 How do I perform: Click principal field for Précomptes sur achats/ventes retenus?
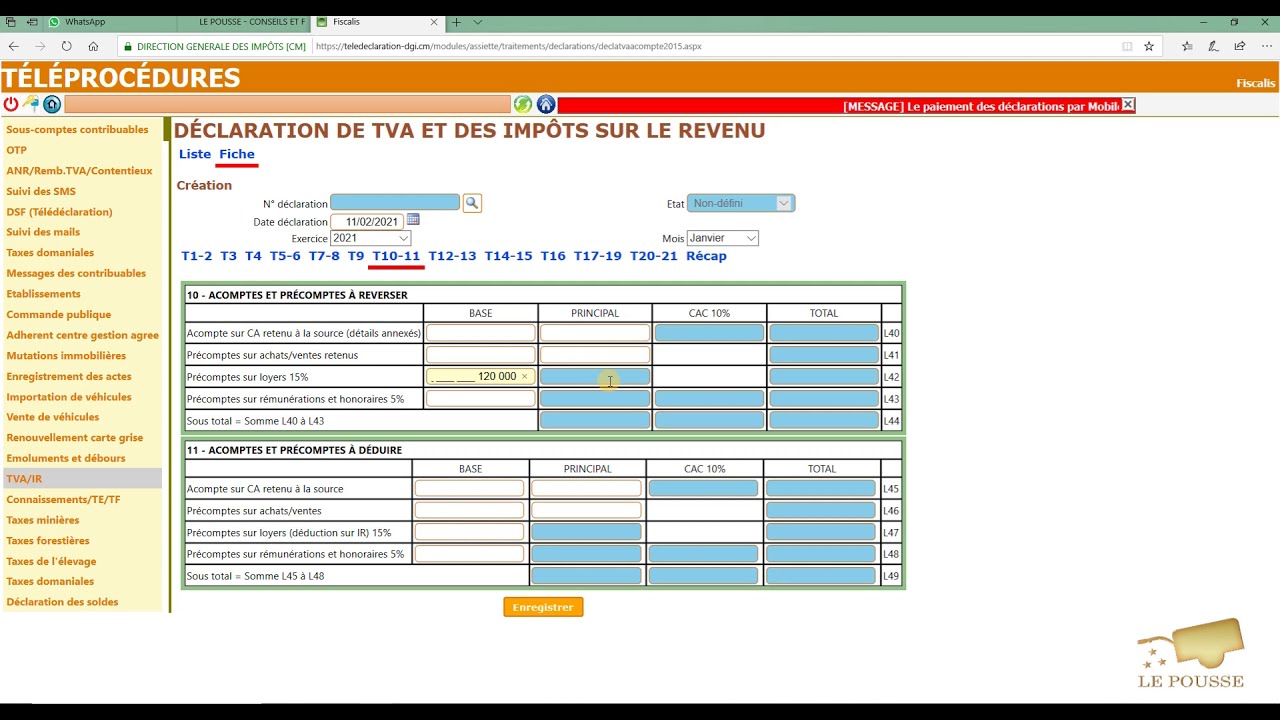(595, 355)
